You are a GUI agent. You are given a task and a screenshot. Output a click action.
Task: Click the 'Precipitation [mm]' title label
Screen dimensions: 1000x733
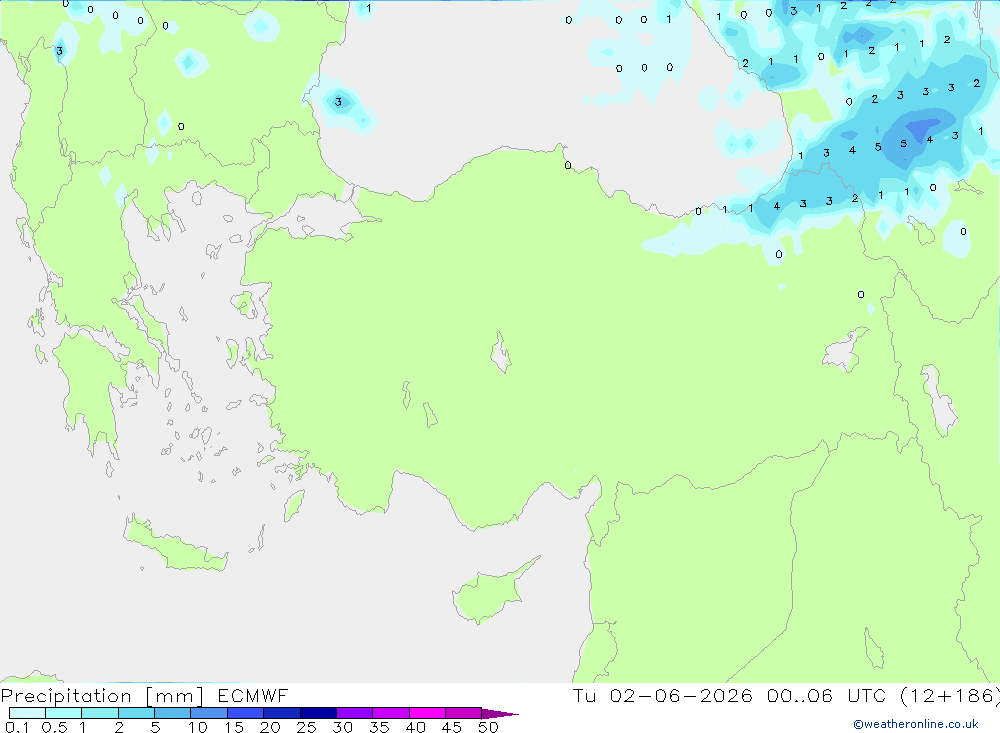102,696
